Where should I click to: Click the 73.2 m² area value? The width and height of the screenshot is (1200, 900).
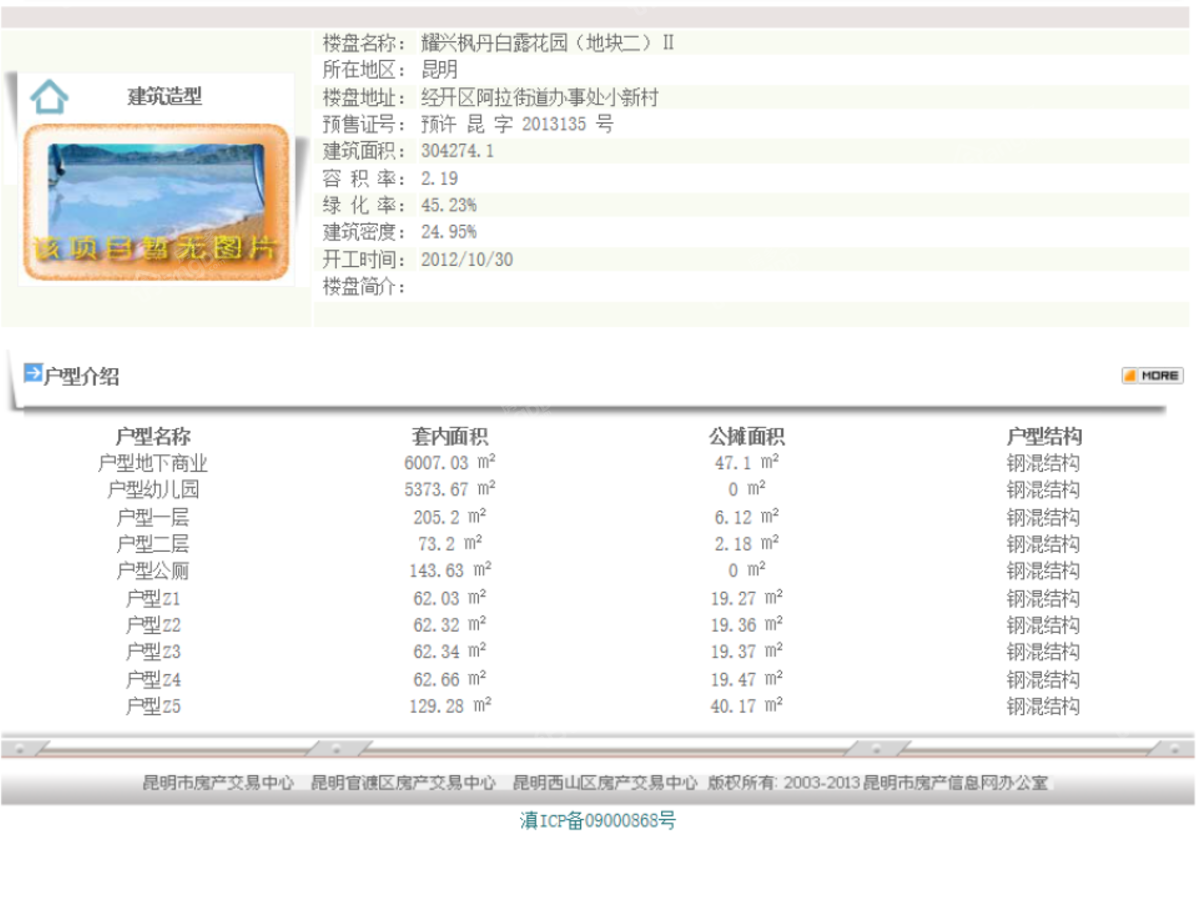450,544
